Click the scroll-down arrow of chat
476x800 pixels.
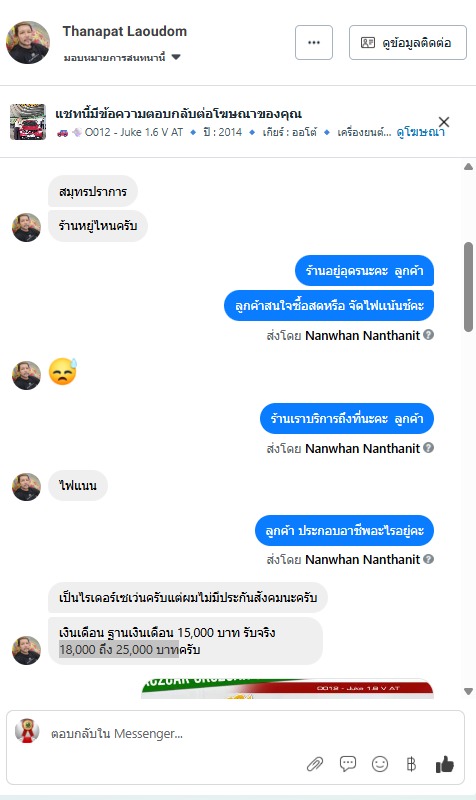click(468, 691)
